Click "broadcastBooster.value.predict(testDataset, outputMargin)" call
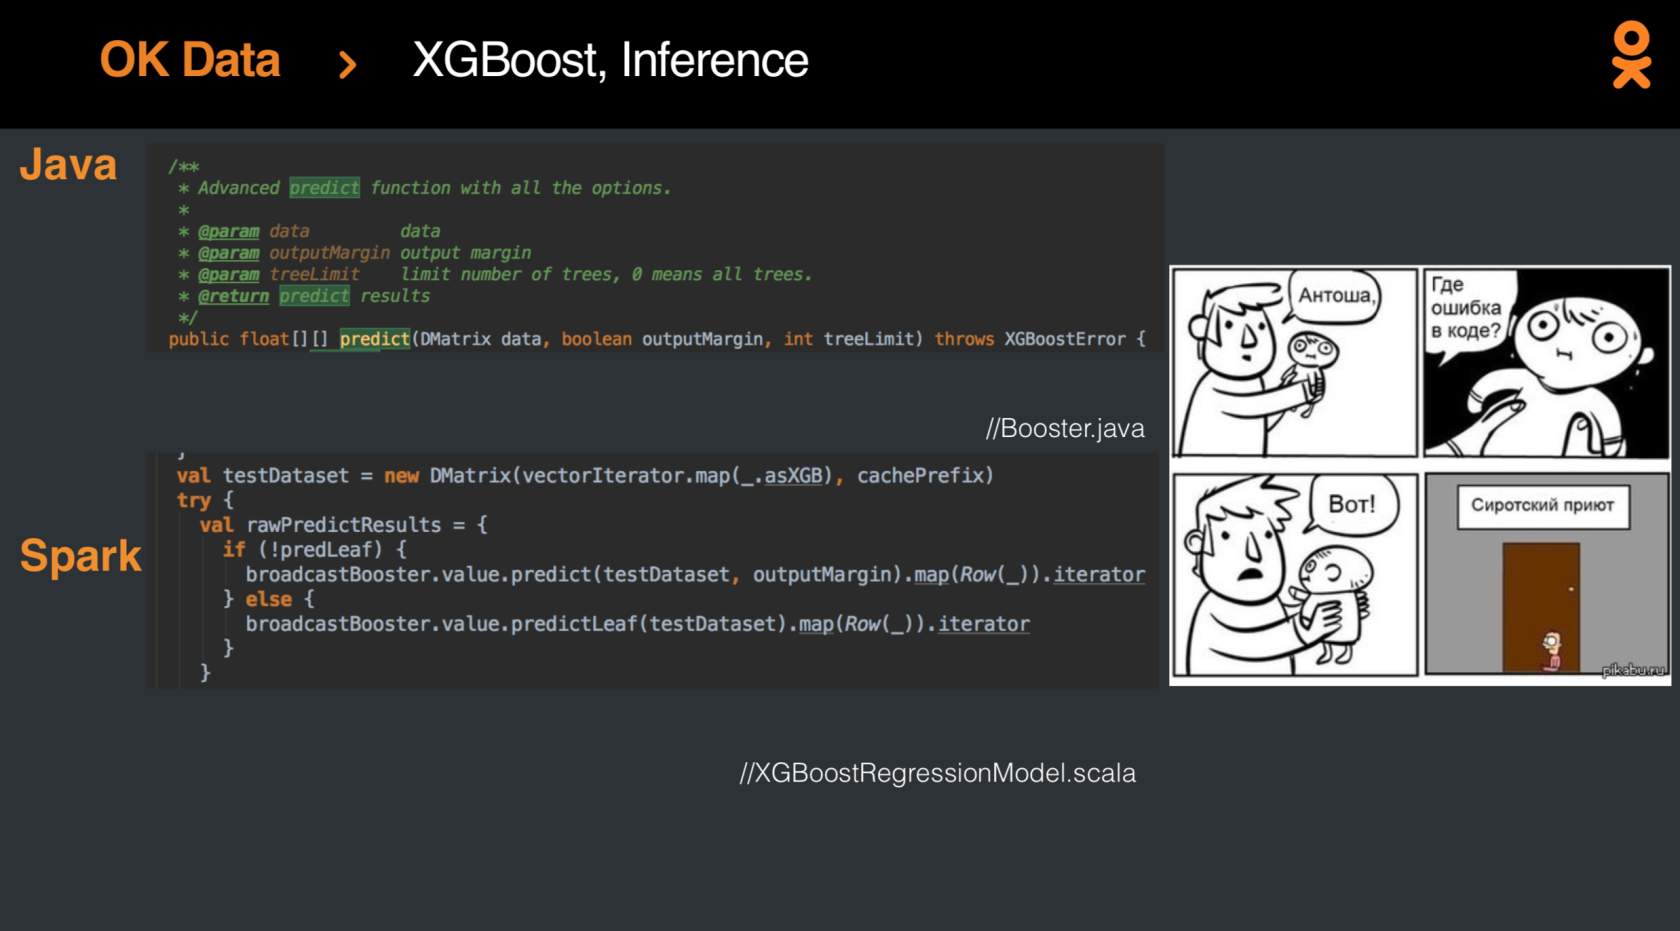The width and height of the screenshot is (1680, 931). [575, 575]
